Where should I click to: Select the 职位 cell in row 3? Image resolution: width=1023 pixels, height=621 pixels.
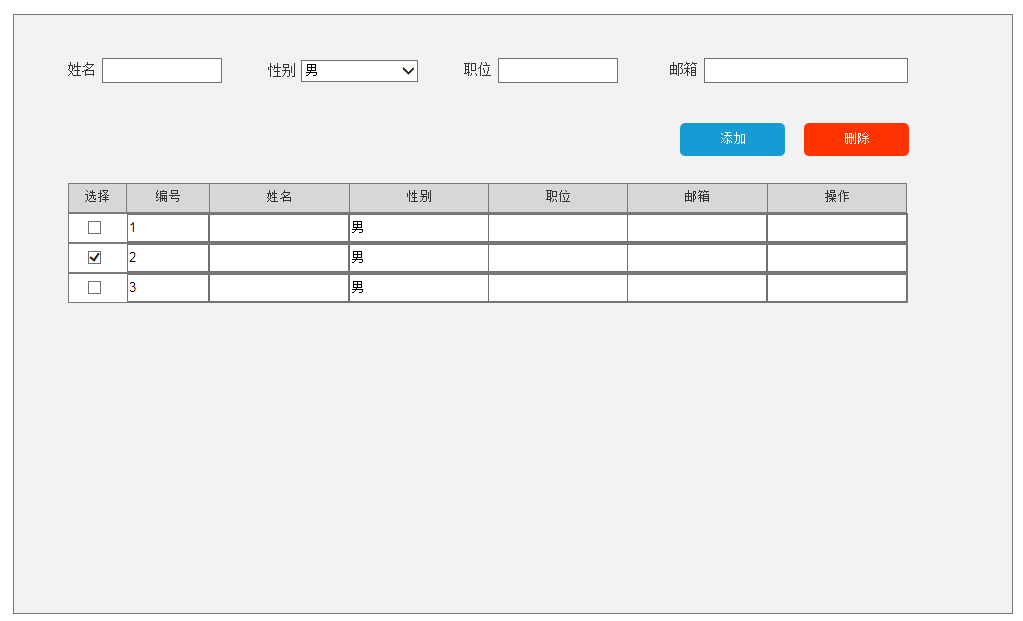558,288
